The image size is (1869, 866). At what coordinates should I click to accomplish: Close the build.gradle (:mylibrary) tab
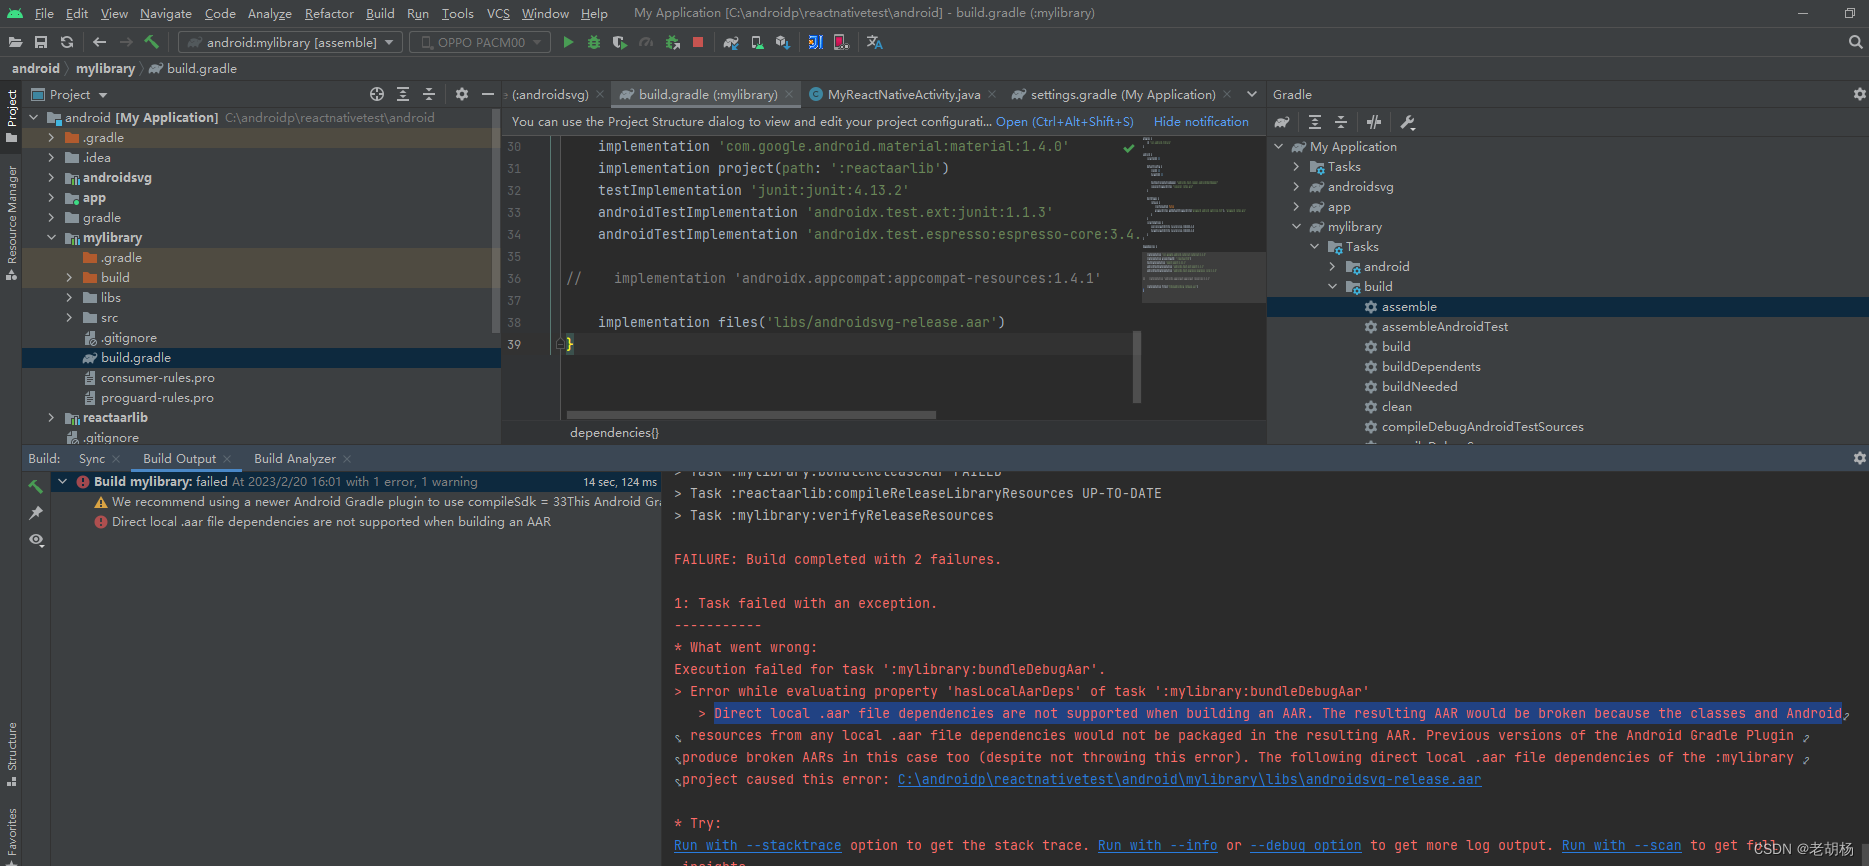(789, 94)
